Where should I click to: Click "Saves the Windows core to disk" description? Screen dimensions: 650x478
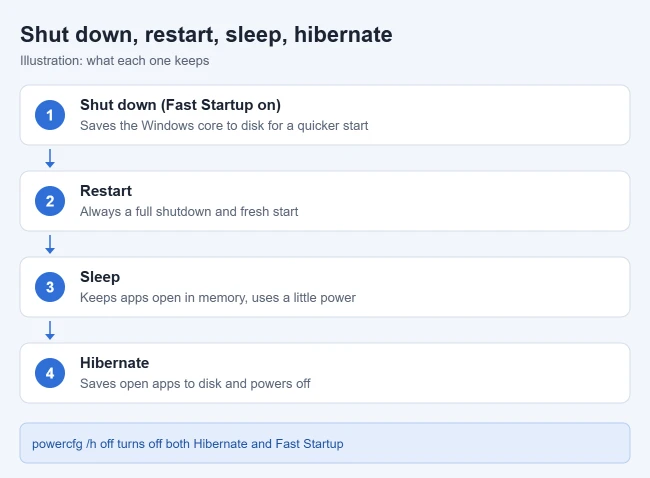coord(224,126)
